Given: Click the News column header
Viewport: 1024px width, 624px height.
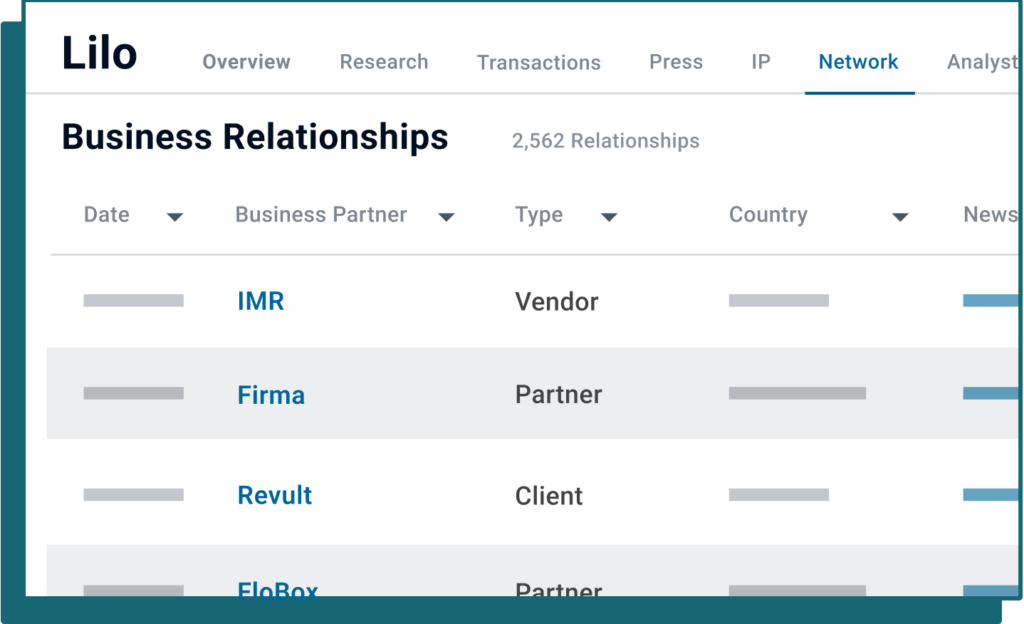Looking at the screenshot, I should pos(989,215).
